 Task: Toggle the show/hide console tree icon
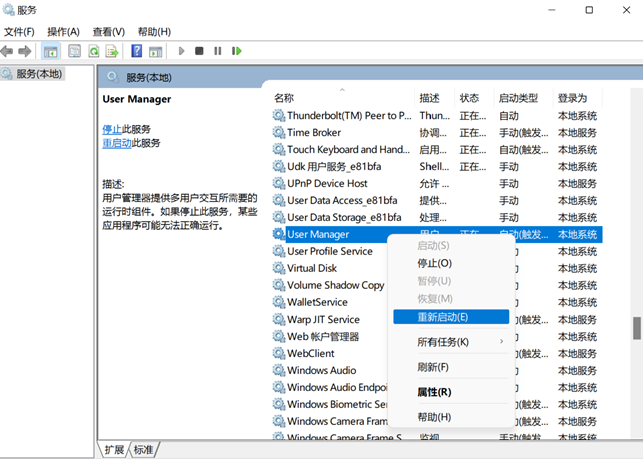pos(51,51)
